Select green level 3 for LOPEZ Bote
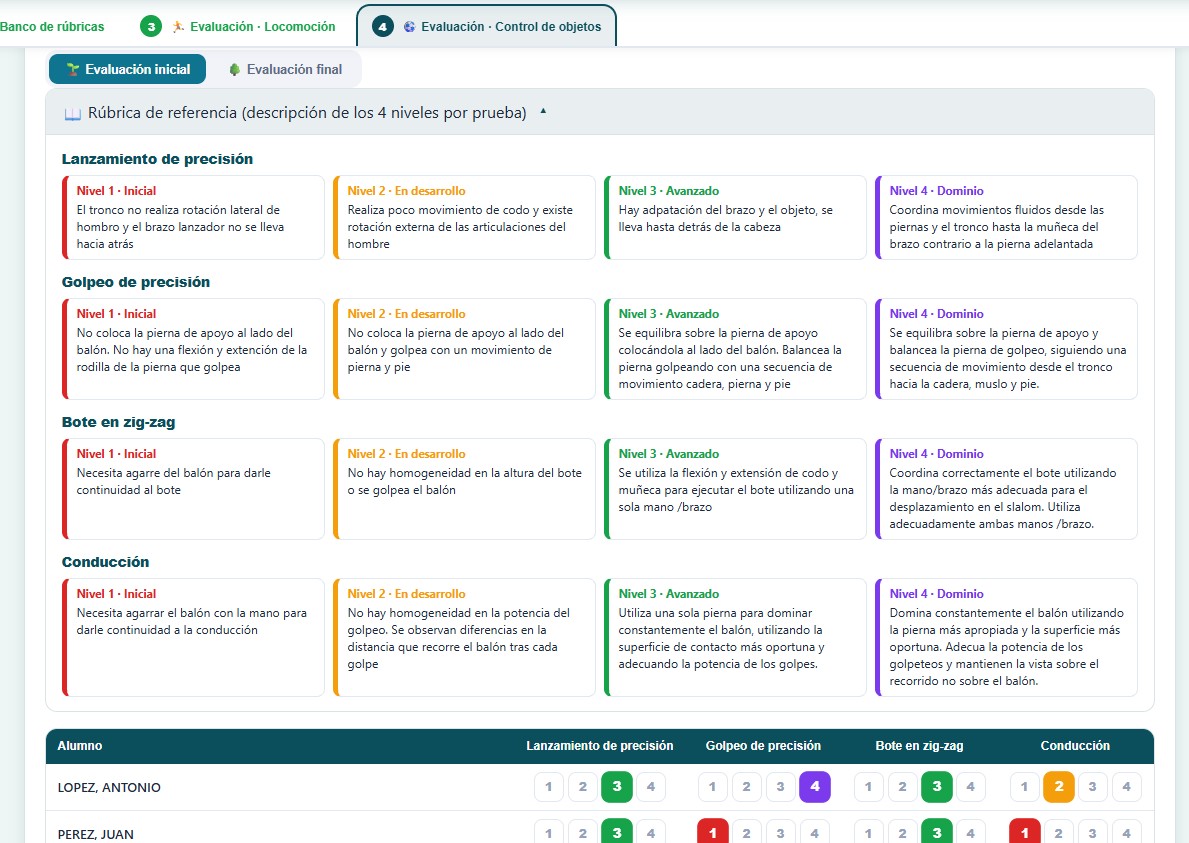 pos(936,787)
